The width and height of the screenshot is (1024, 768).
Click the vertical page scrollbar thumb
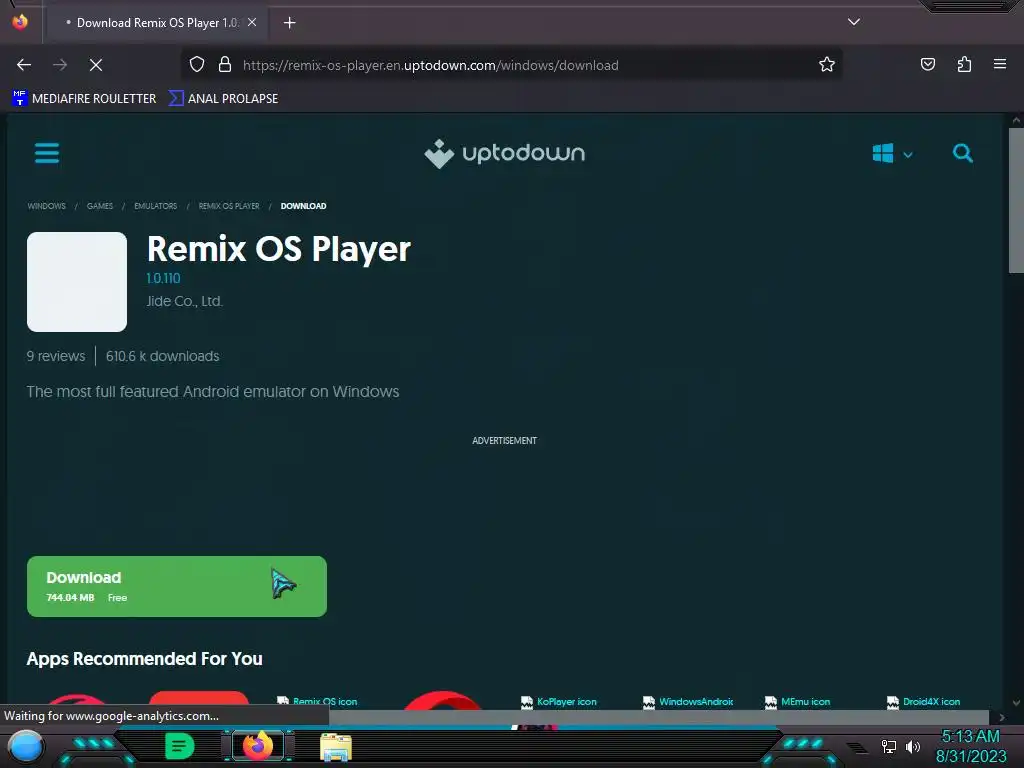[1016, 200]
